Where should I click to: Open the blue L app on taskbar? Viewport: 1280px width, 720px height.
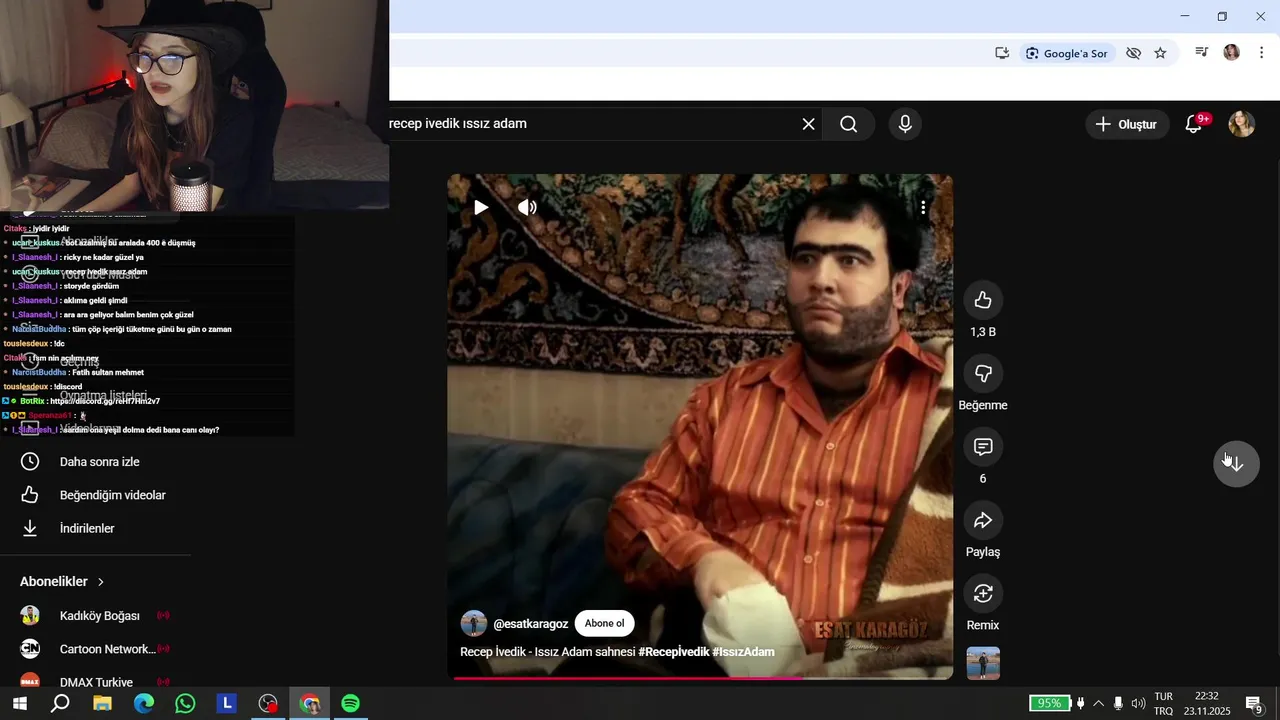point(227,704)
